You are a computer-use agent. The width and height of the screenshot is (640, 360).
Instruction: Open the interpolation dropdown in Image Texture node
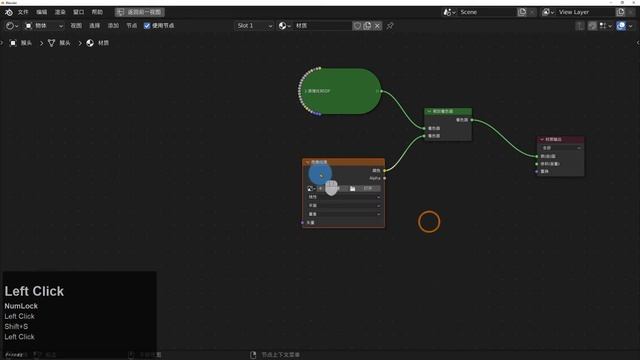pos(344,197)
